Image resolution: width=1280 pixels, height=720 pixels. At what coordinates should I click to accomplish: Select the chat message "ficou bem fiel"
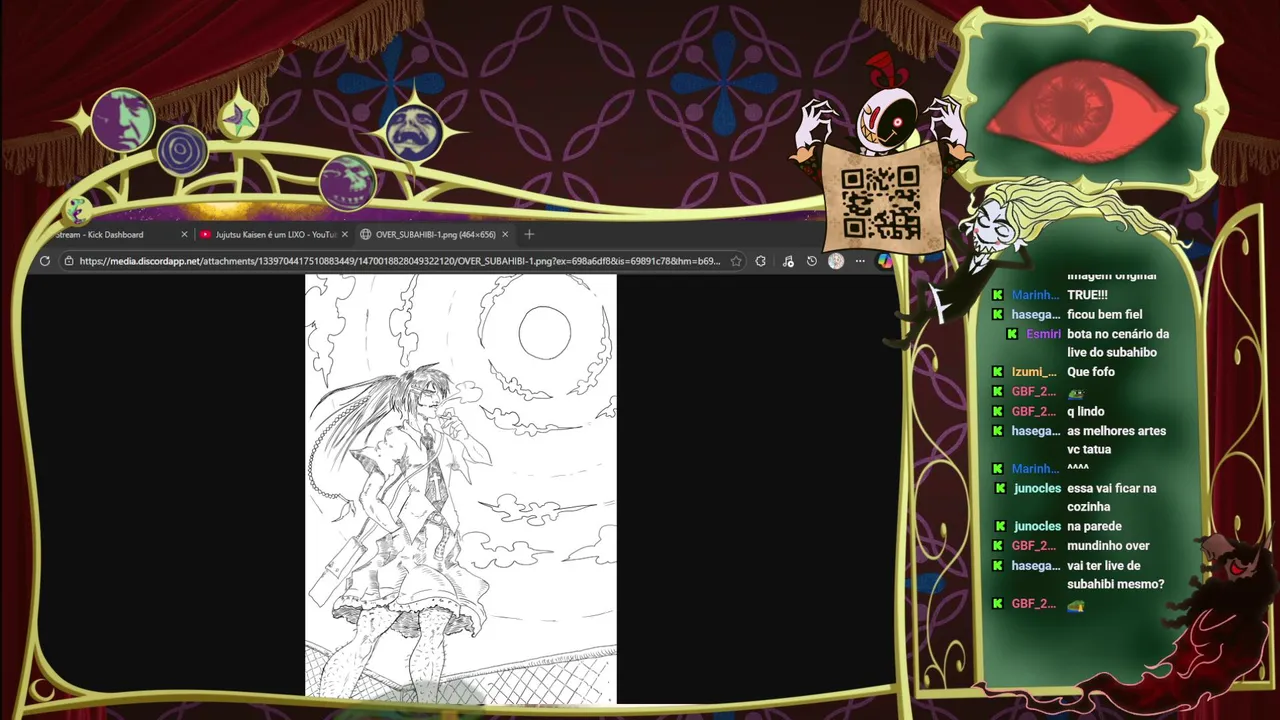point(1104,314)
